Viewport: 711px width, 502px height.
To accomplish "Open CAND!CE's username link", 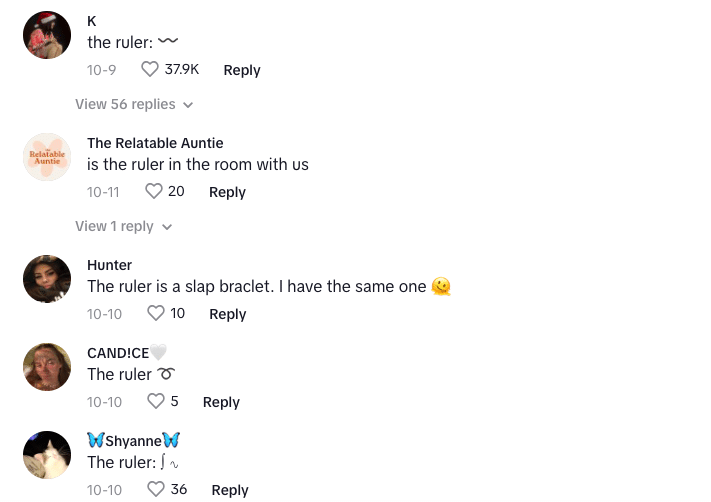I will click(117, 353).
